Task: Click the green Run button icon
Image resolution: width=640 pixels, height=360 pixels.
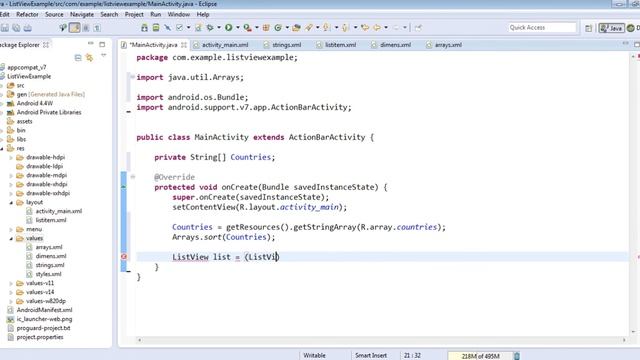Action: coord(229,28)
